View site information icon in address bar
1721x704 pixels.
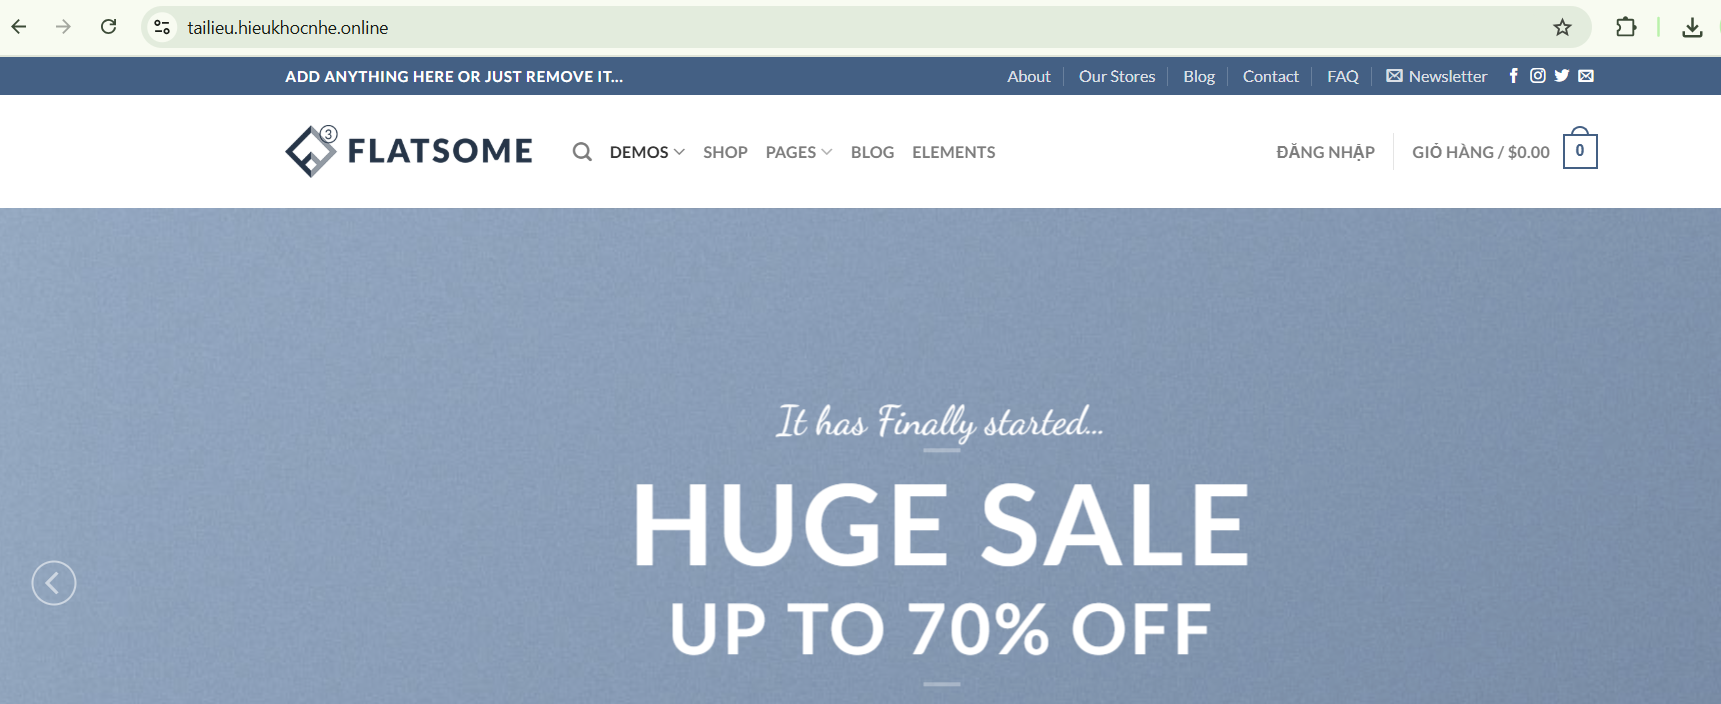162,27
